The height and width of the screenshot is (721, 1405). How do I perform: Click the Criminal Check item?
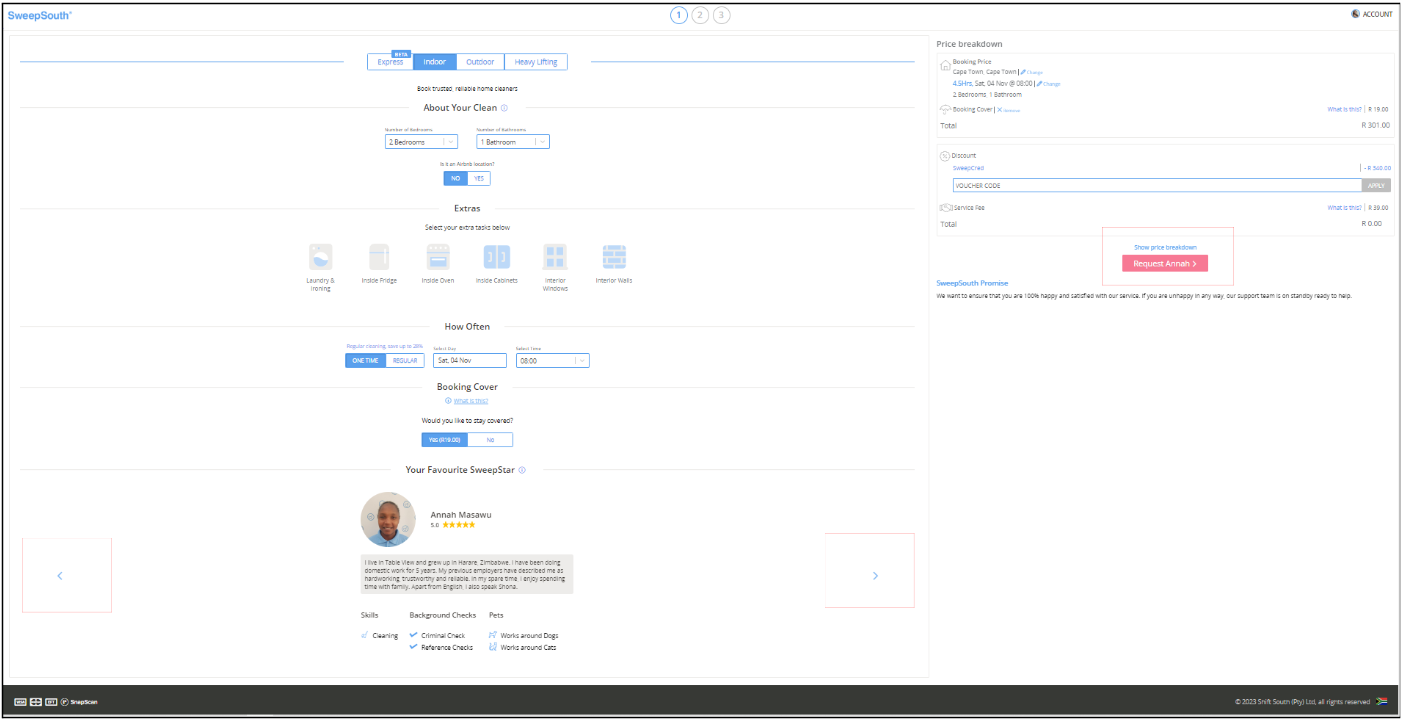tap(437, 635)
